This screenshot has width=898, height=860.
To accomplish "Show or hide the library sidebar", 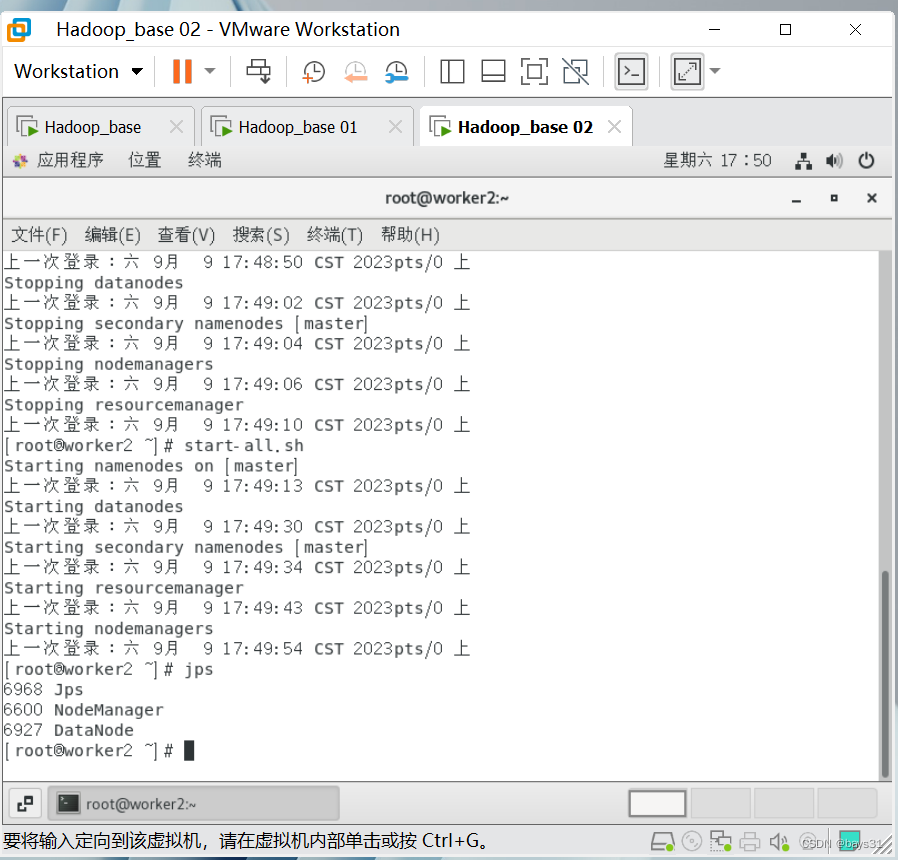I will (x=452, y=72).
